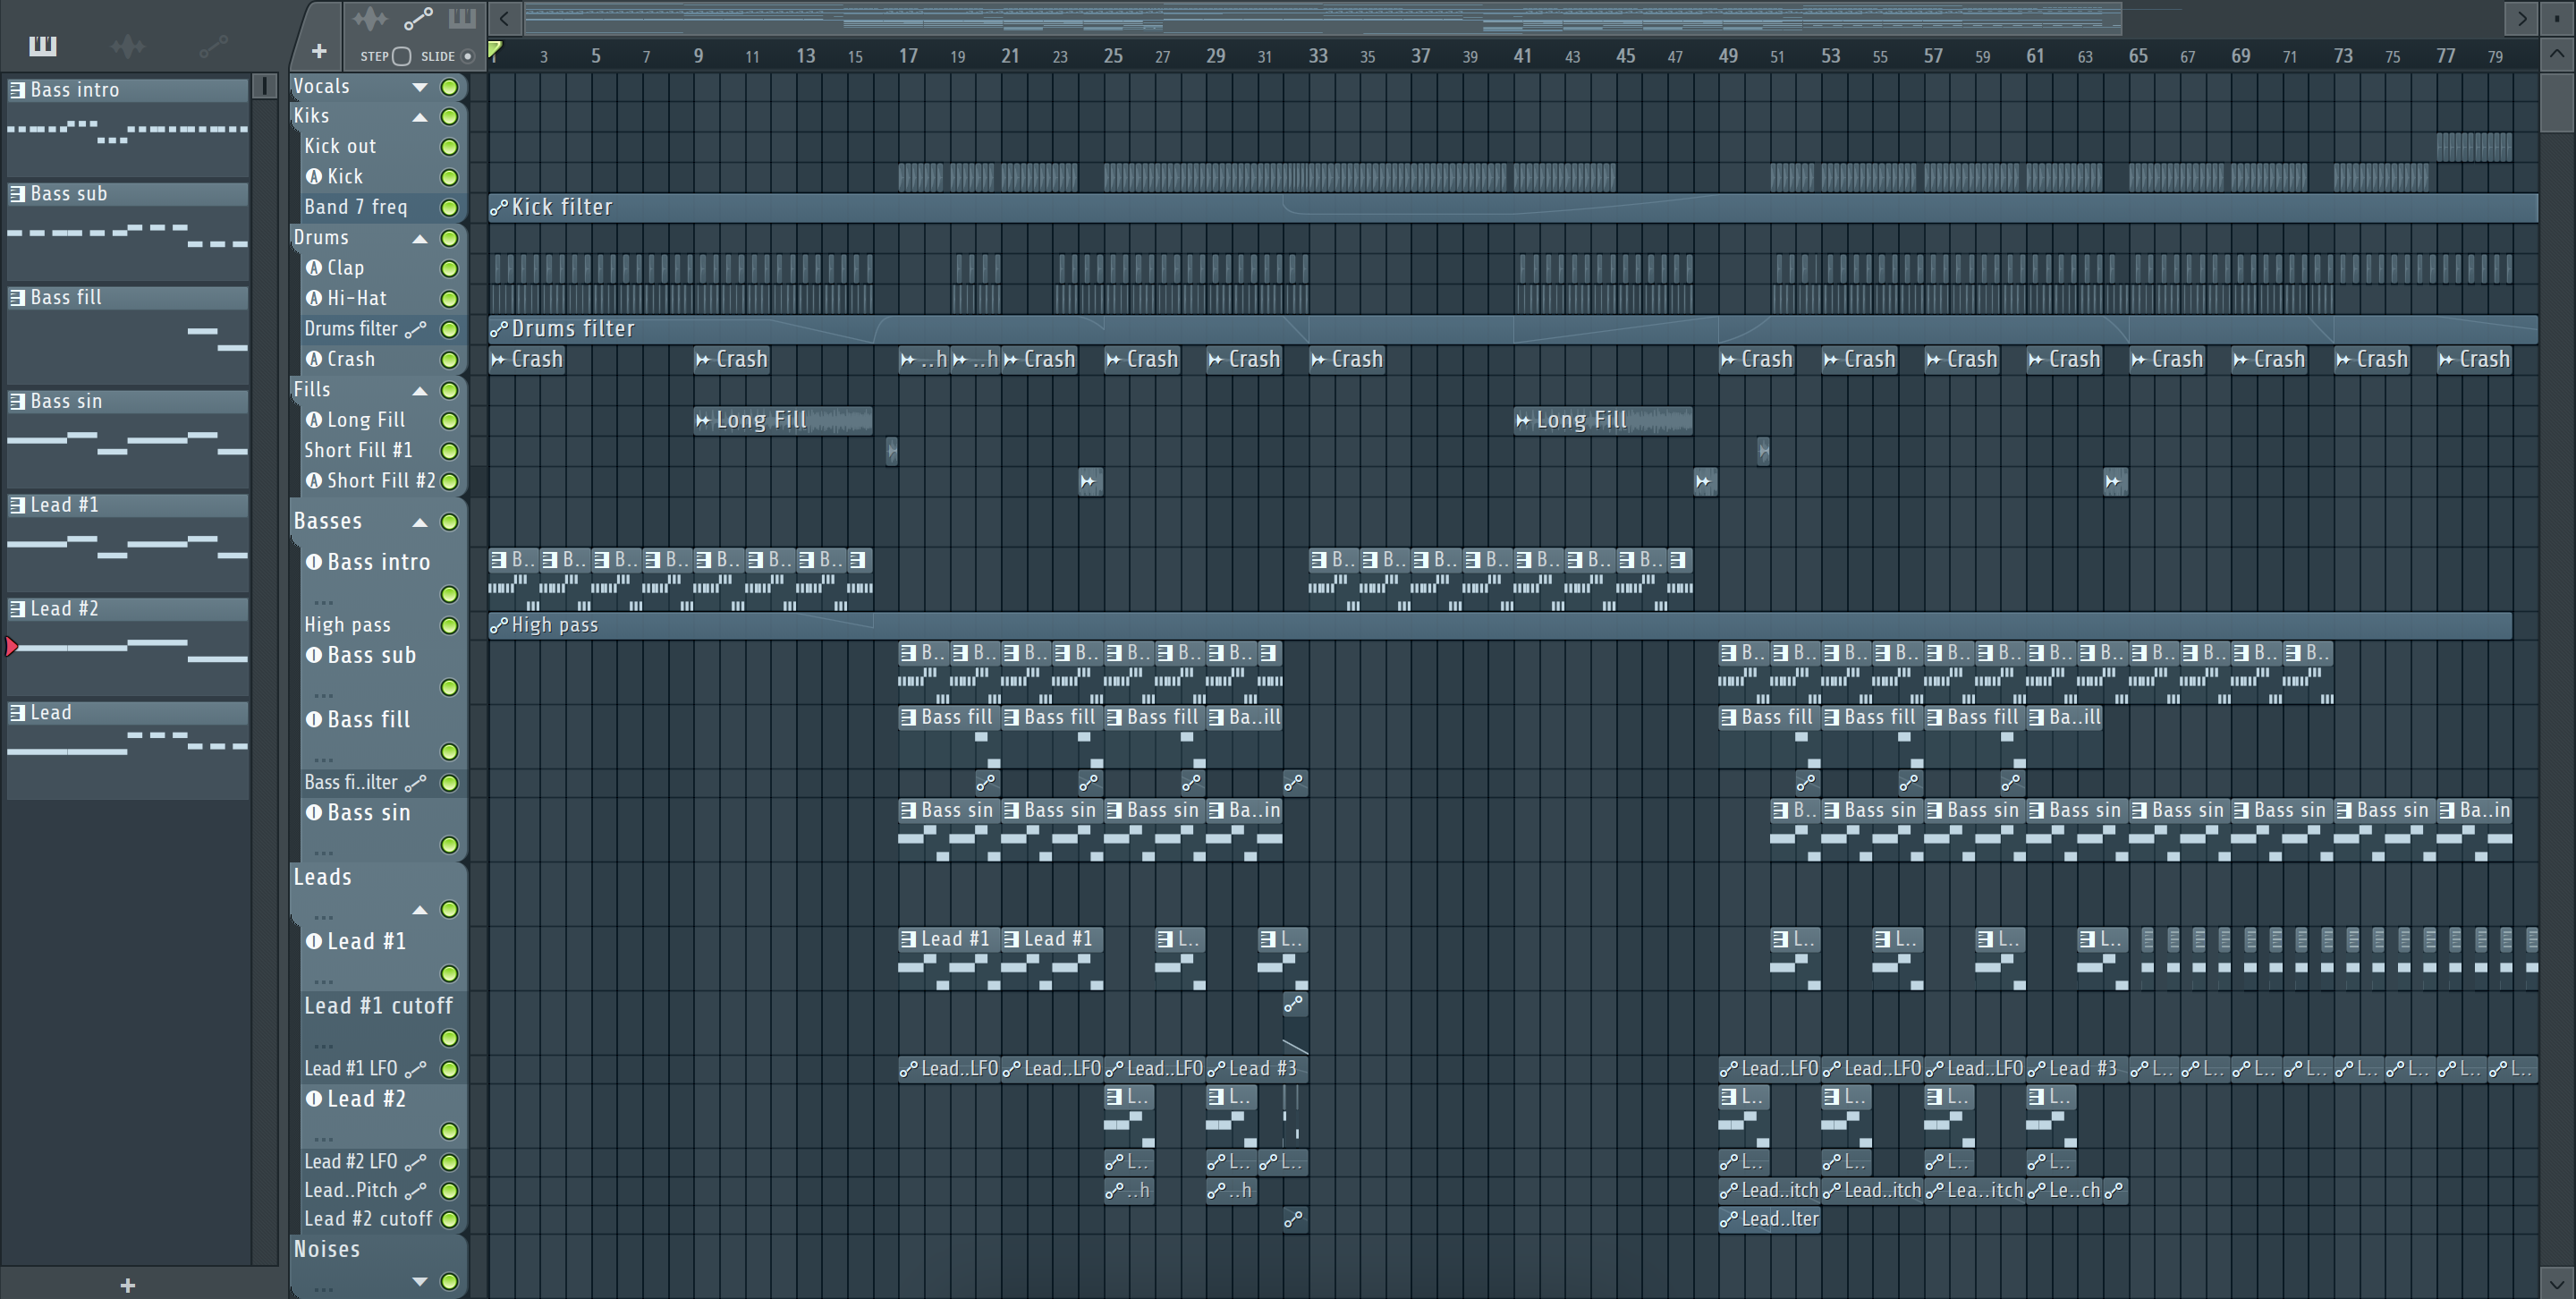Choose the automation curve picker icon
This screenshot has width=2576, height=1299.
pyautogui.click(x=417, y=18)
